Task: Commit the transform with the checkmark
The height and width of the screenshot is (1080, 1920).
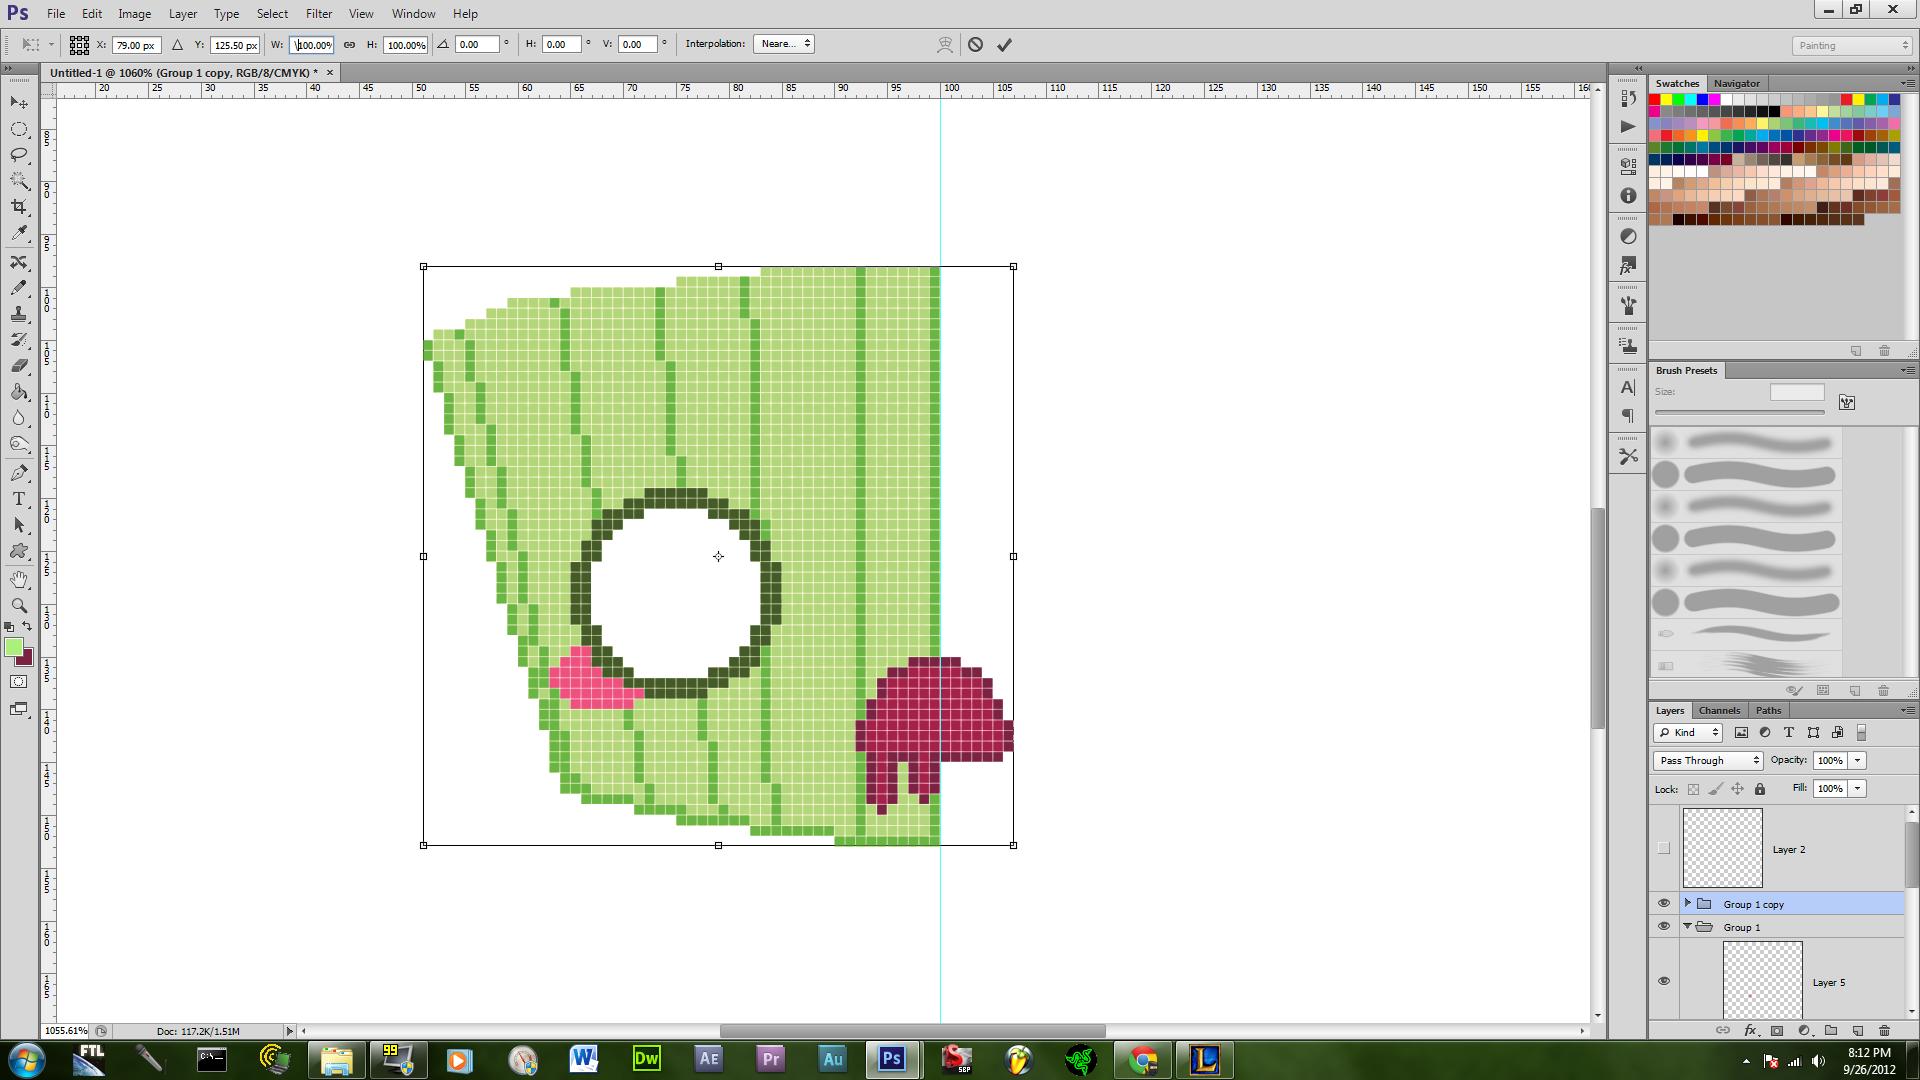Action: tap(1004, 45)
